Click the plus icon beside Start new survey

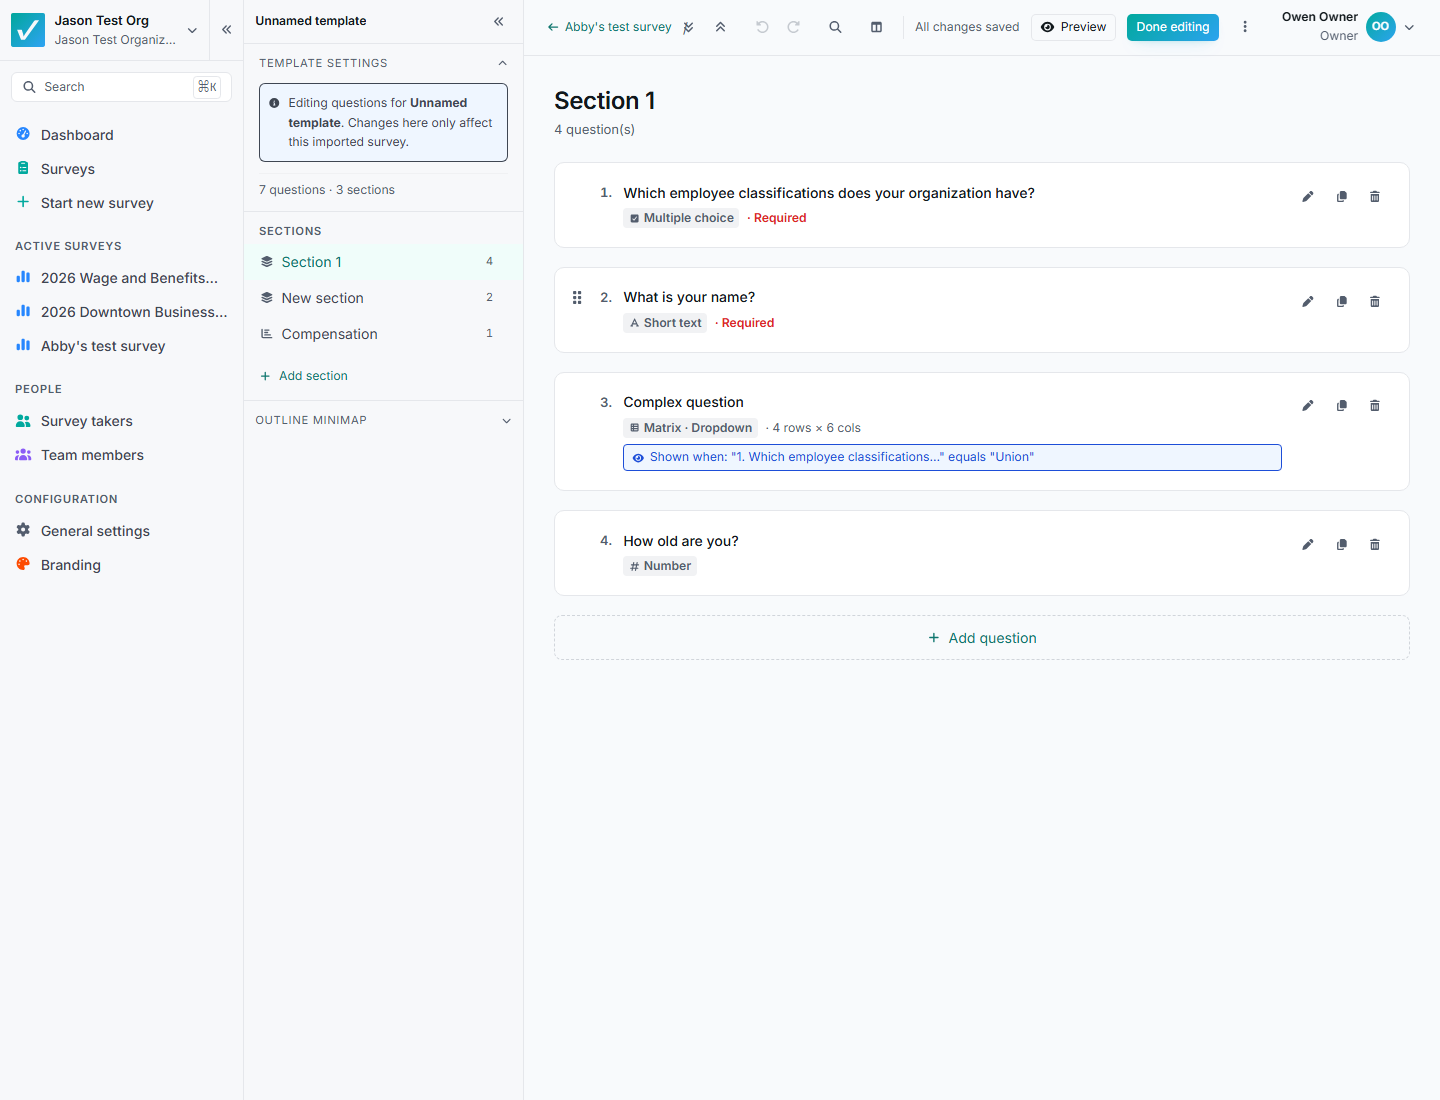click(23, 202)
